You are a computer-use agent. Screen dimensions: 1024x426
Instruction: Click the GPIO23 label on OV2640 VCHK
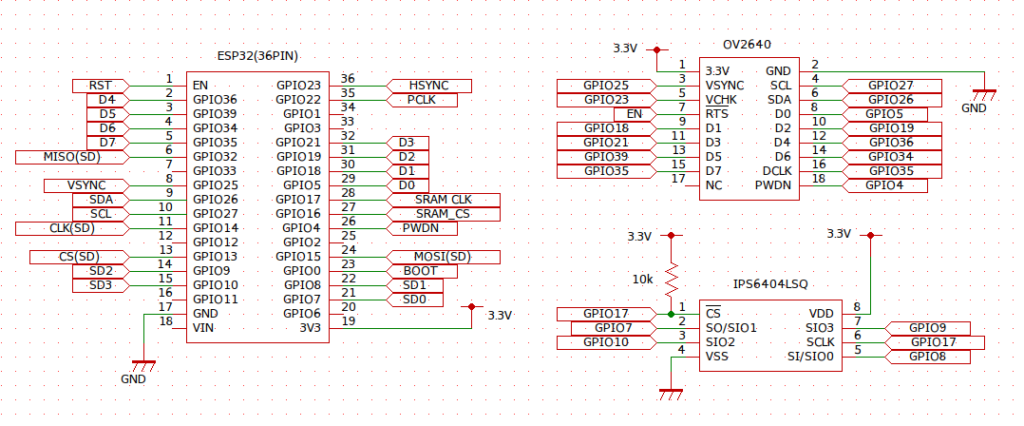605,100
